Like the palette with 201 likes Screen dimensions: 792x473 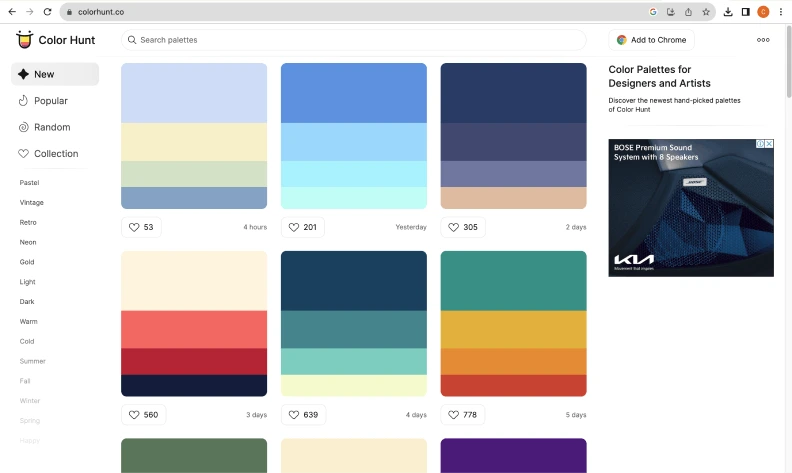302,227
